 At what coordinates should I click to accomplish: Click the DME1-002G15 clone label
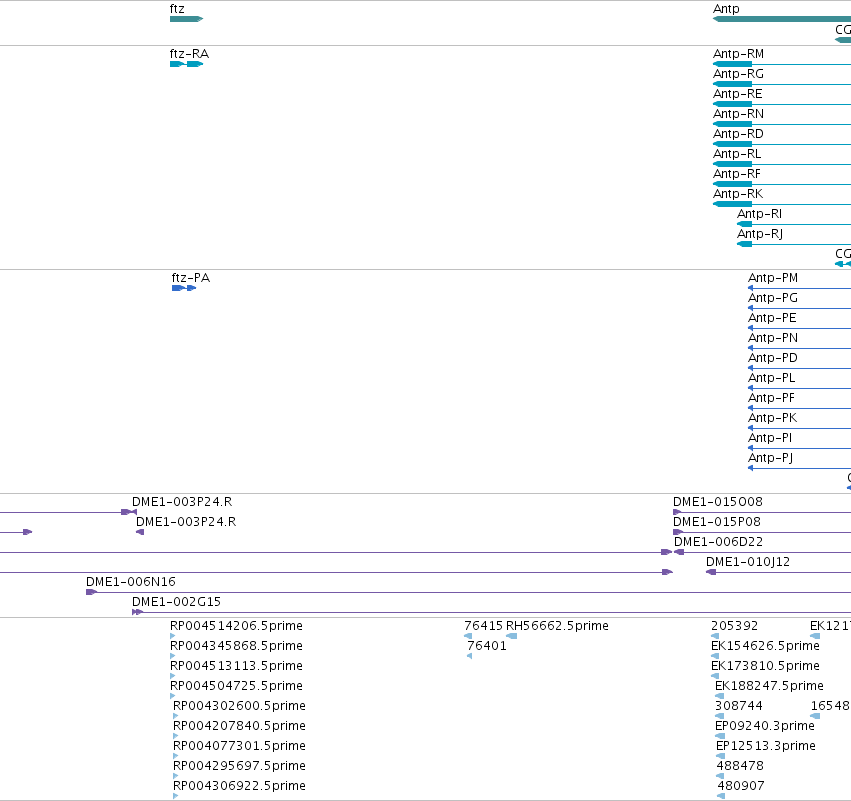[176, 602]
